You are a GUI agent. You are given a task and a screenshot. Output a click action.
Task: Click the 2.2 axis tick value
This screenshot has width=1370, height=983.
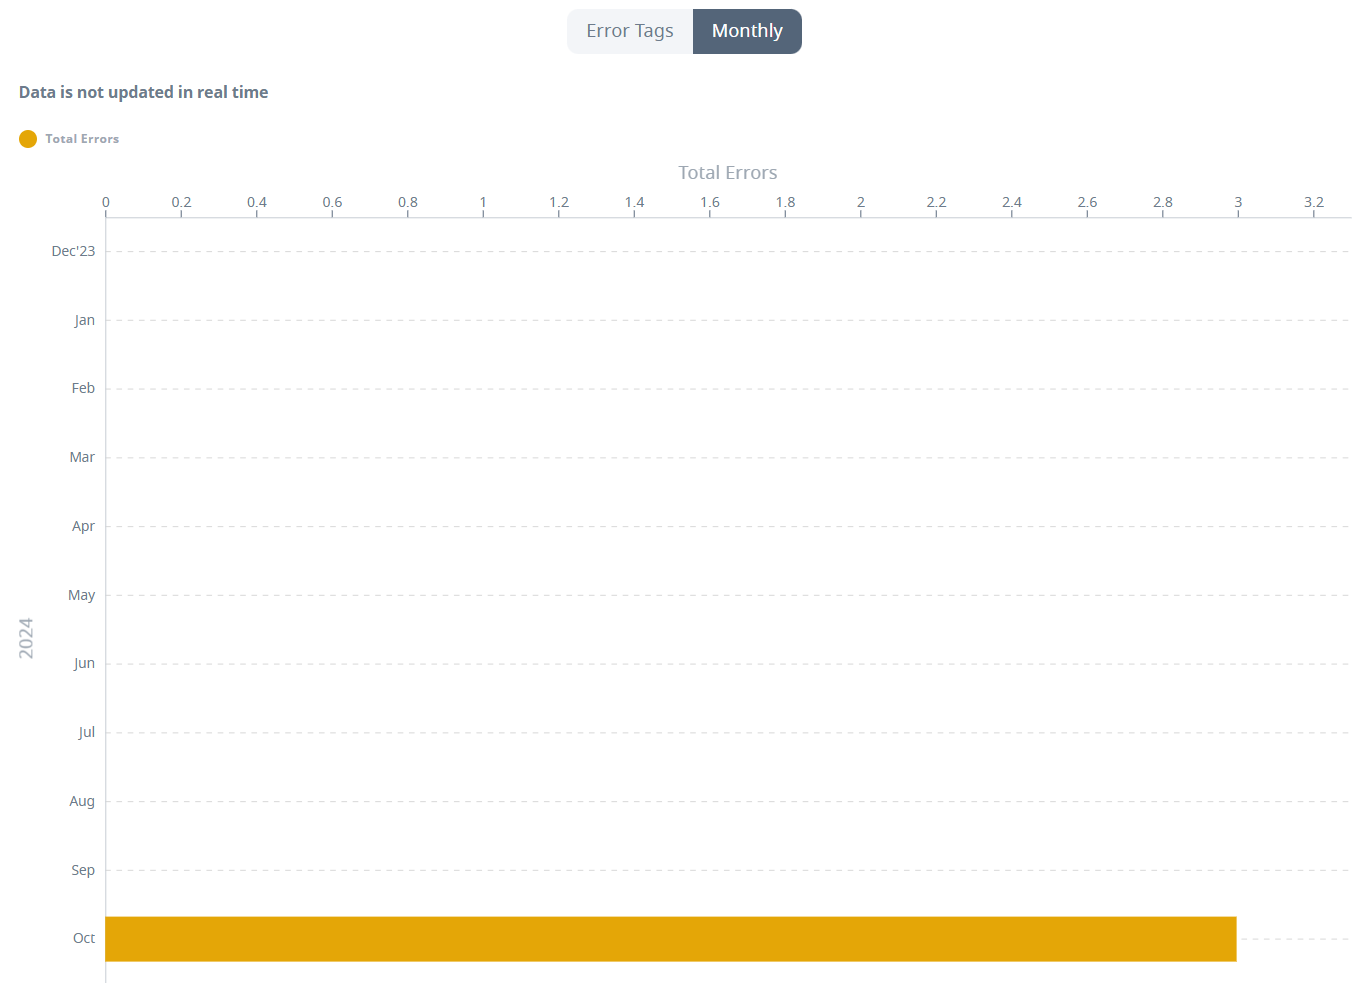point(936,202)
